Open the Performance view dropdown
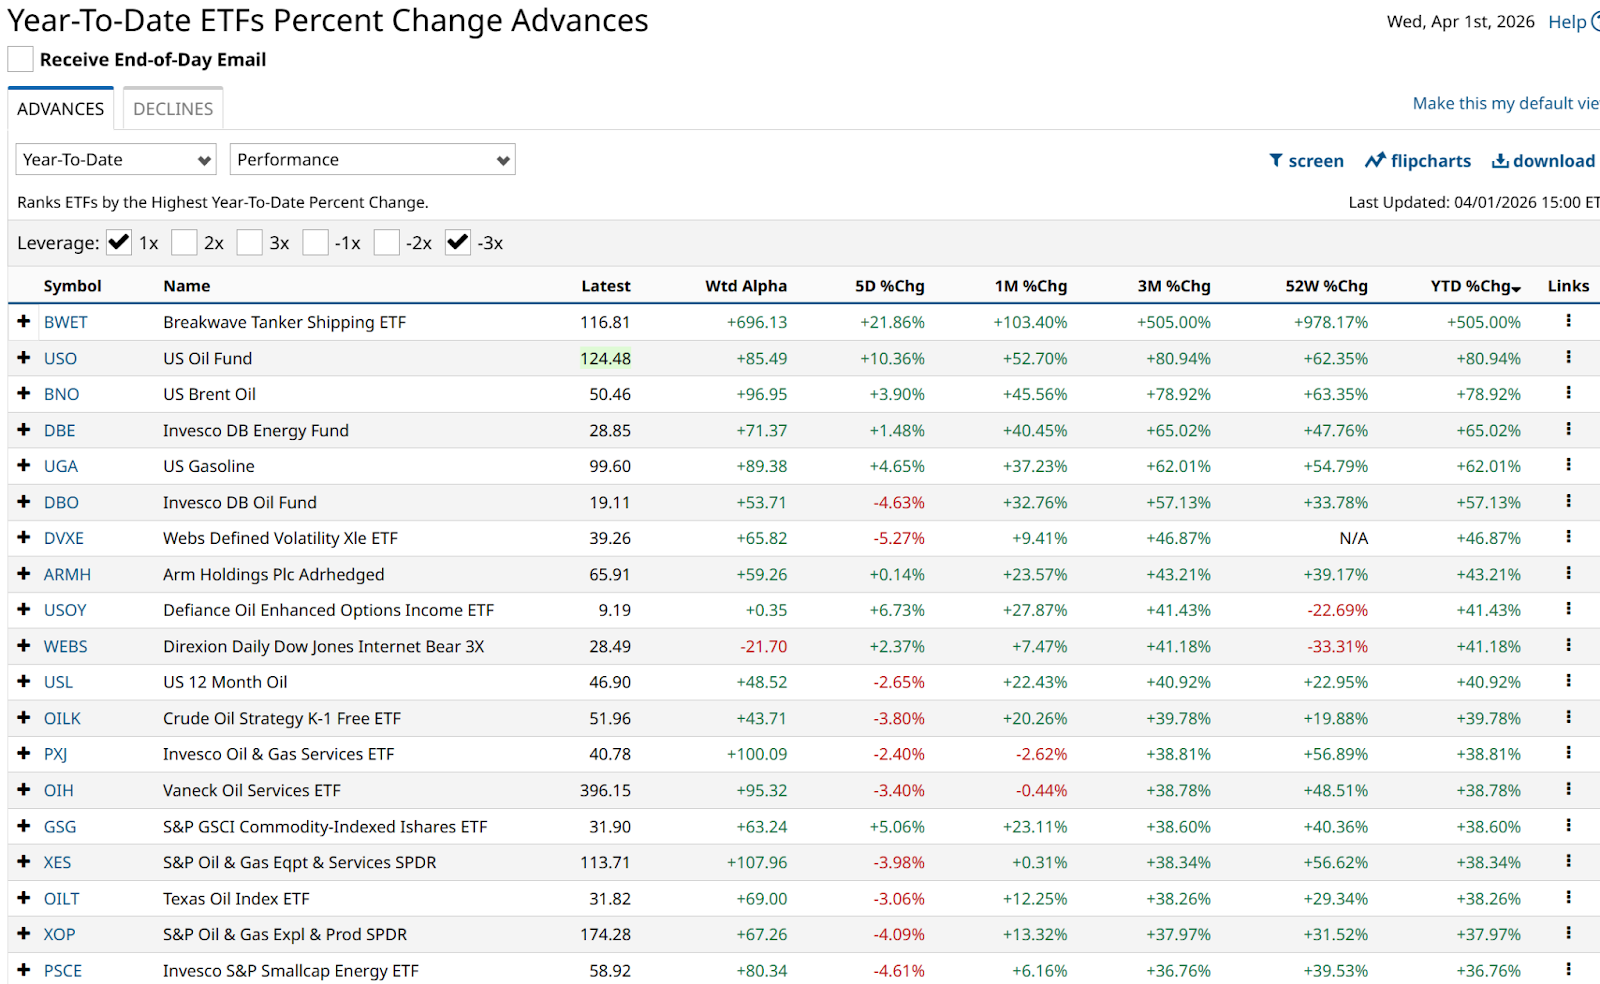Image resolution: width=1600 pixels, height=984 pixels. point(372,160)
